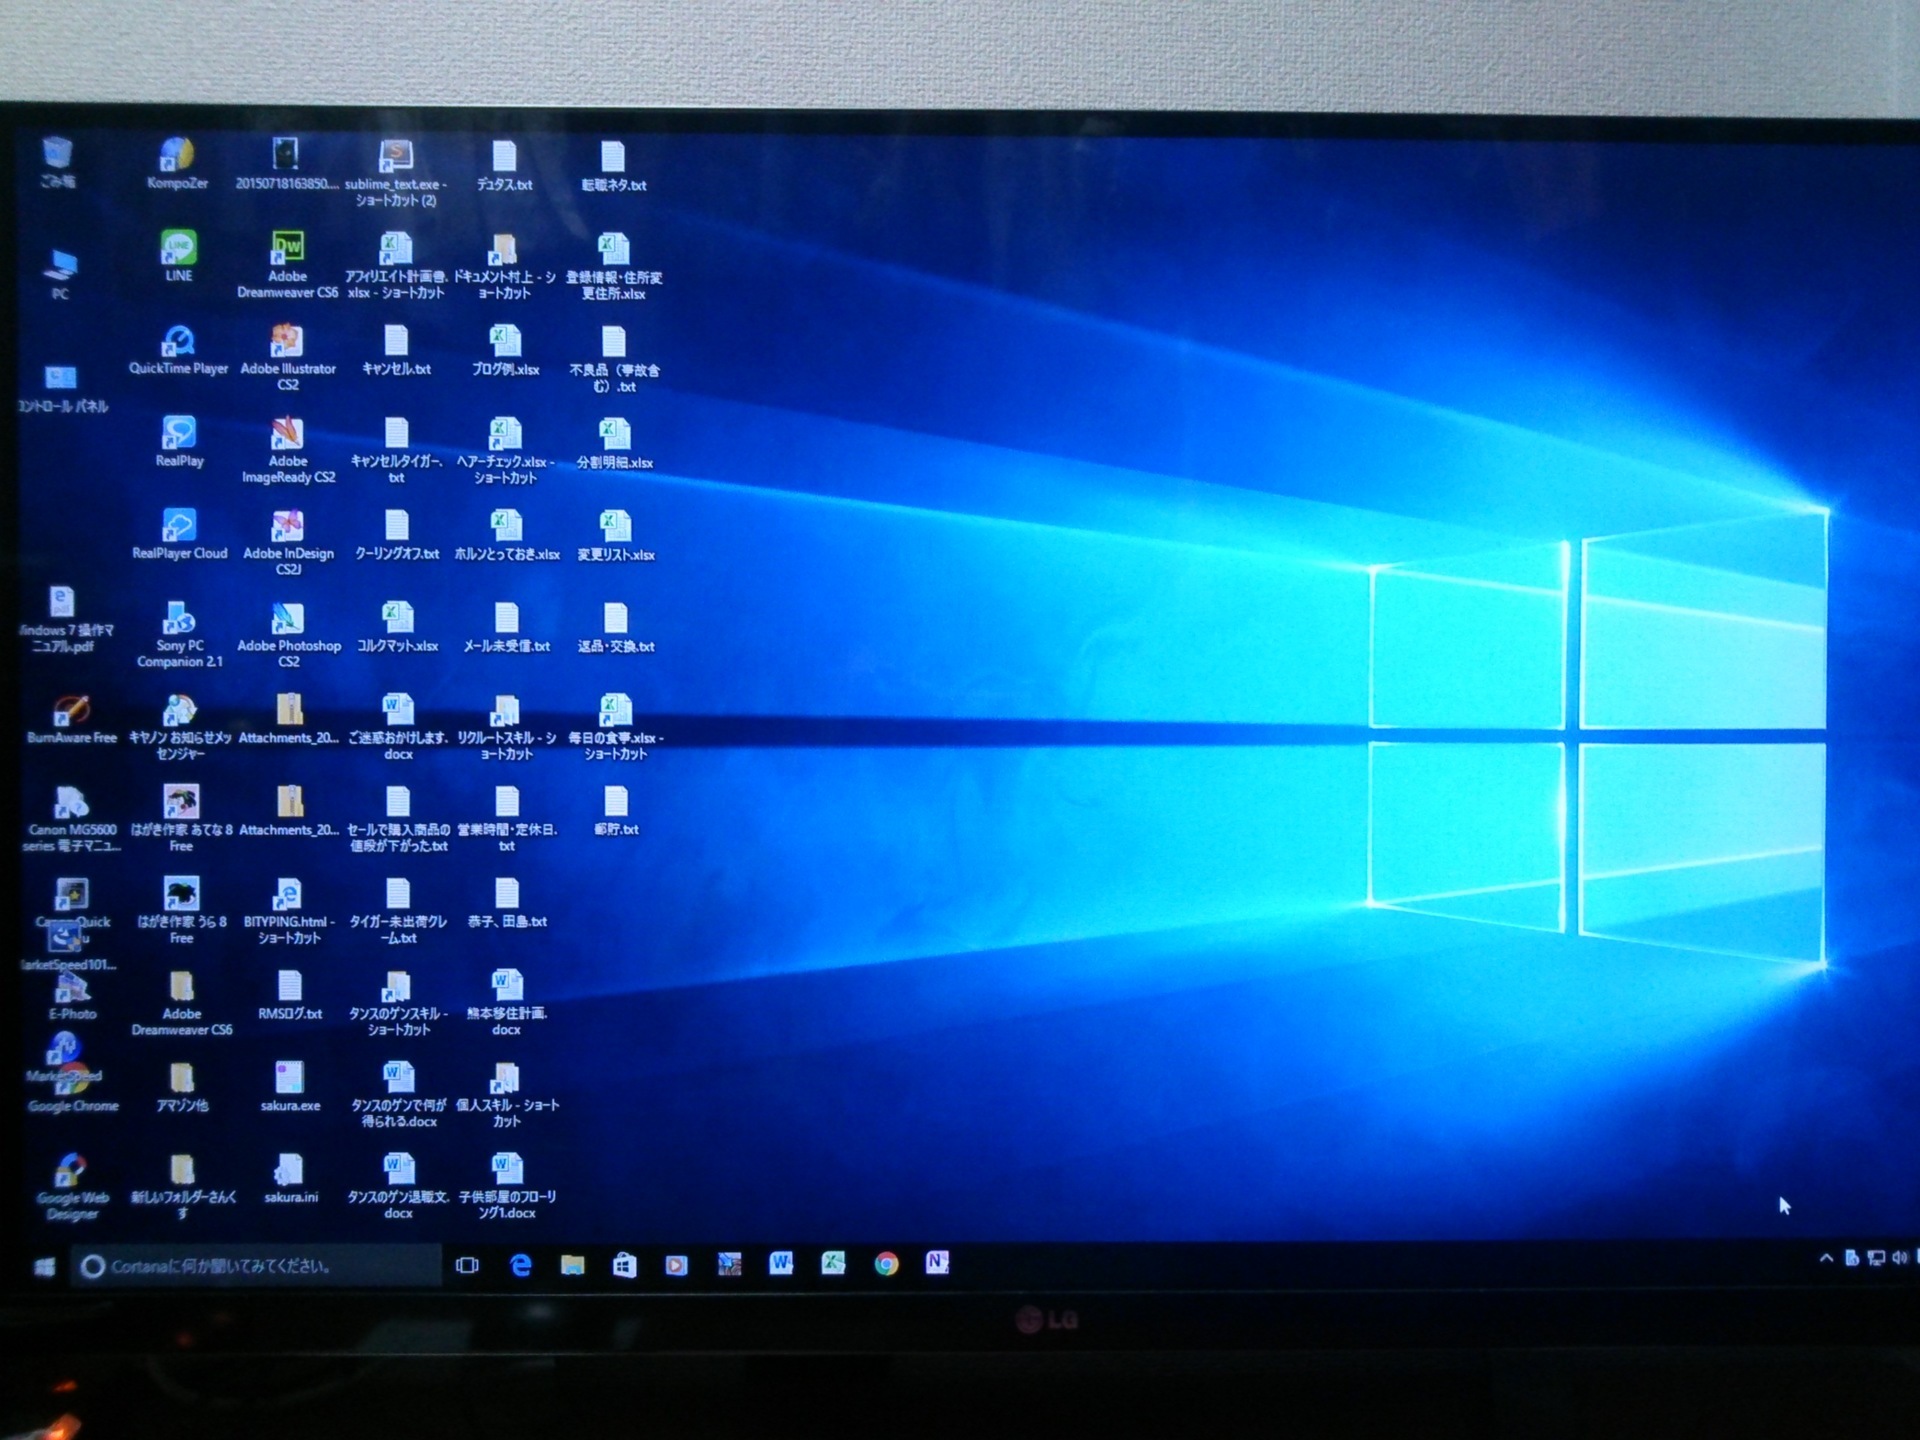Select the sakura.ini file icon
The width and height of the screenshot is (1920, 1440).
click(290, 1179)
